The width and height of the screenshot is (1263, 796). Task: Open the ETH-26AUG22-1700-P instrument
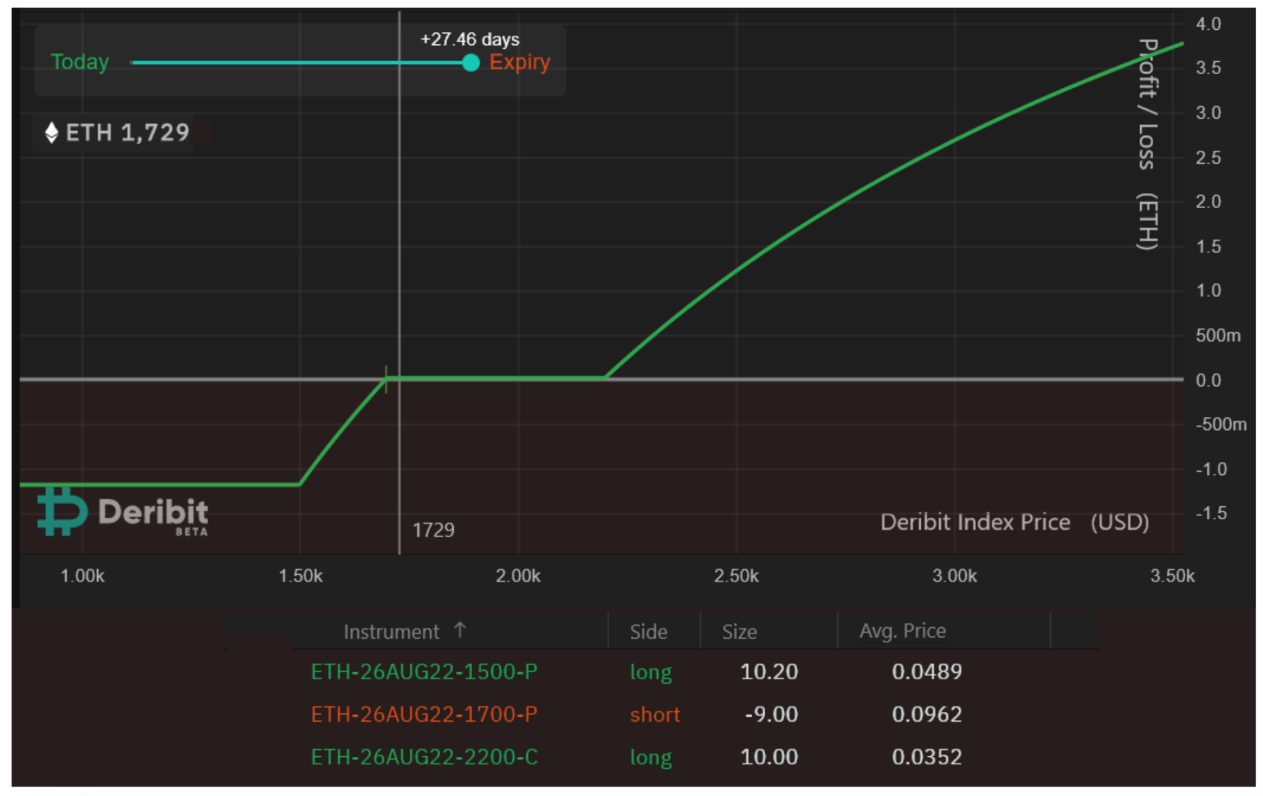pyautogui.click(x=424, y=715)
